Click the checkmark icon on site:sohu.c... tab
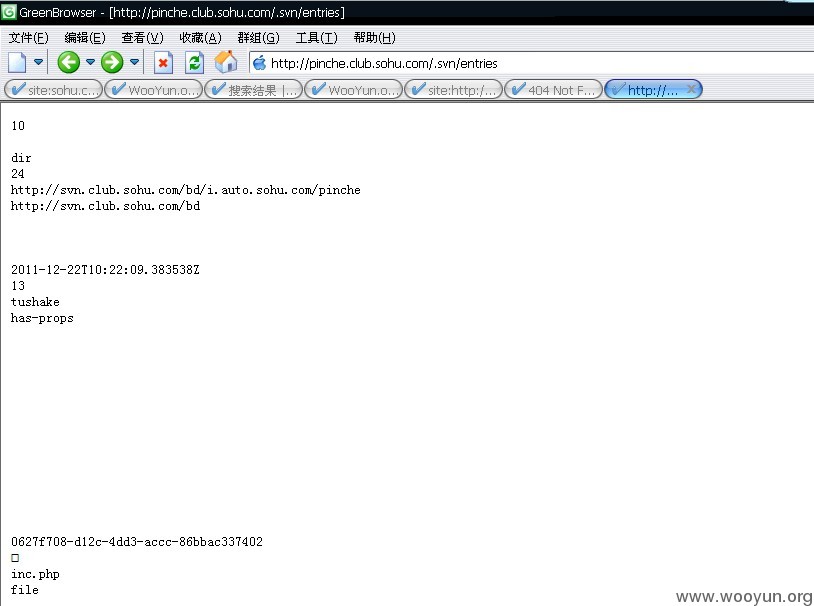The width and height of the screenshot is (814, 606). tap(18, 89)
